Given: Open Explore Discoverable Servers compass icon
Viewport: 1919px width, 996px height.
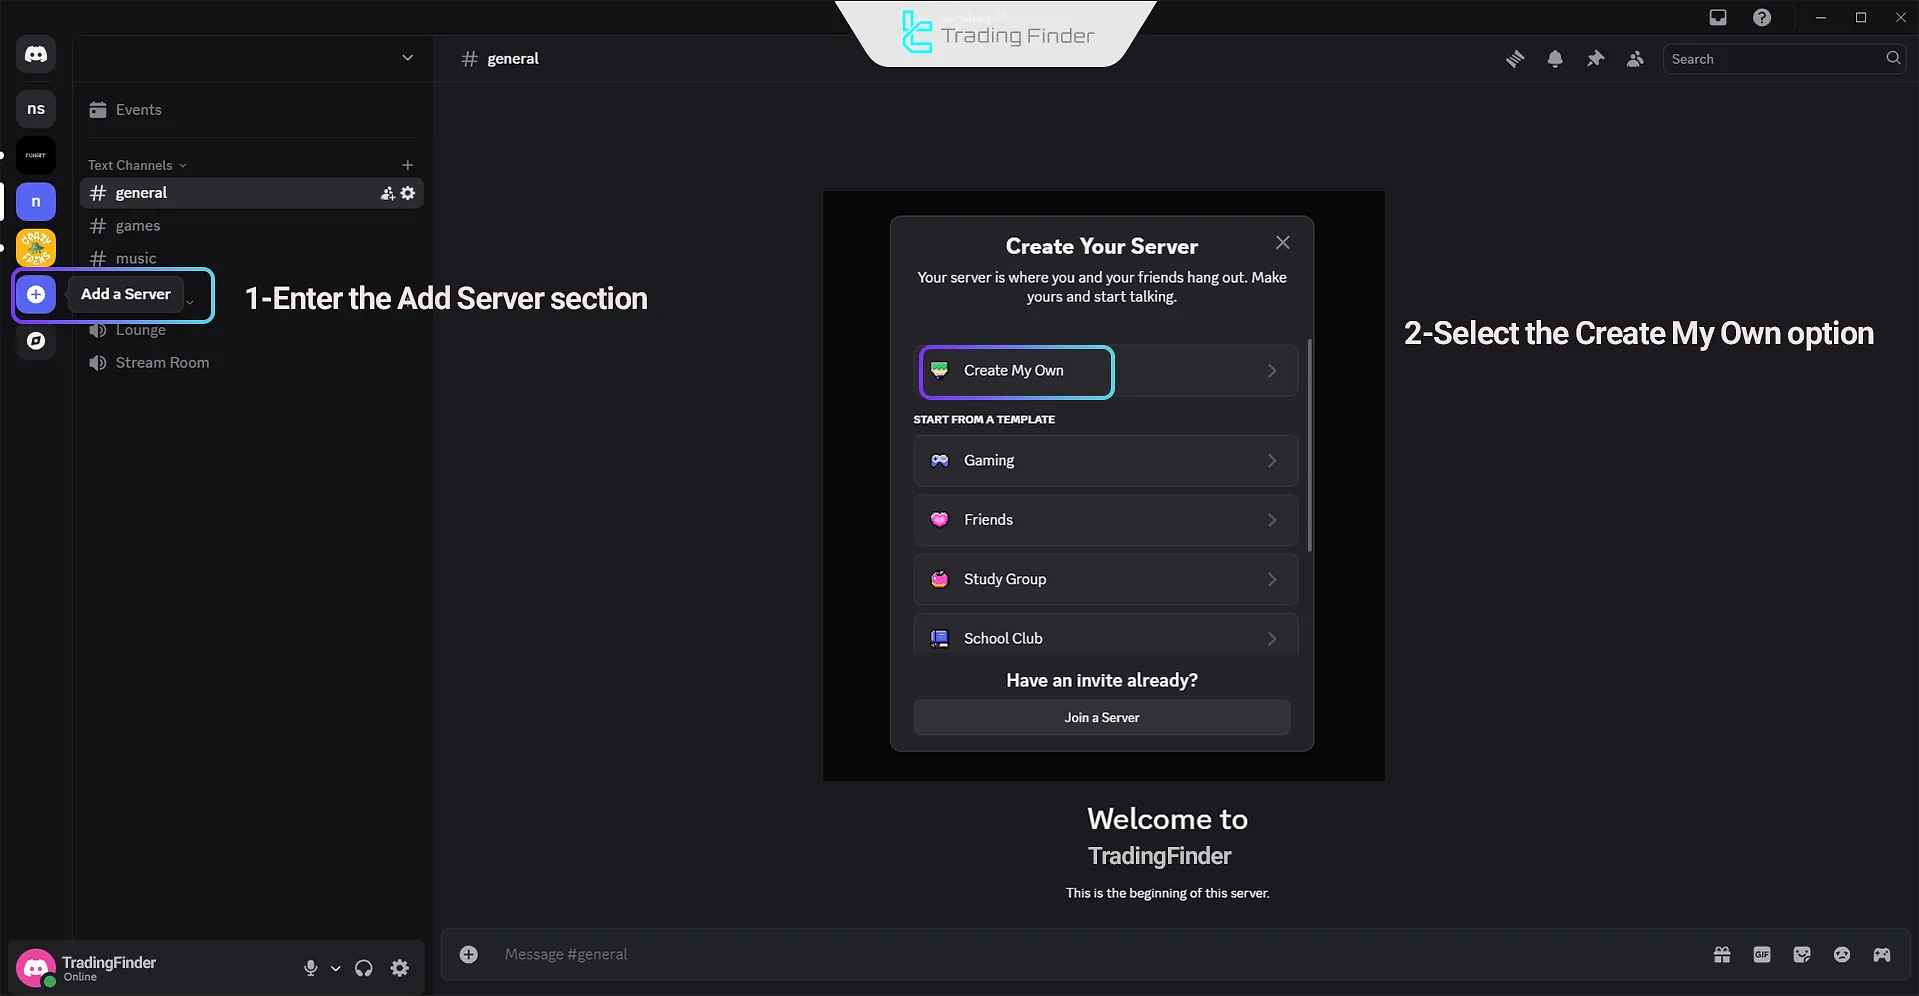Looking at the screenshot, I should (36, 341).
